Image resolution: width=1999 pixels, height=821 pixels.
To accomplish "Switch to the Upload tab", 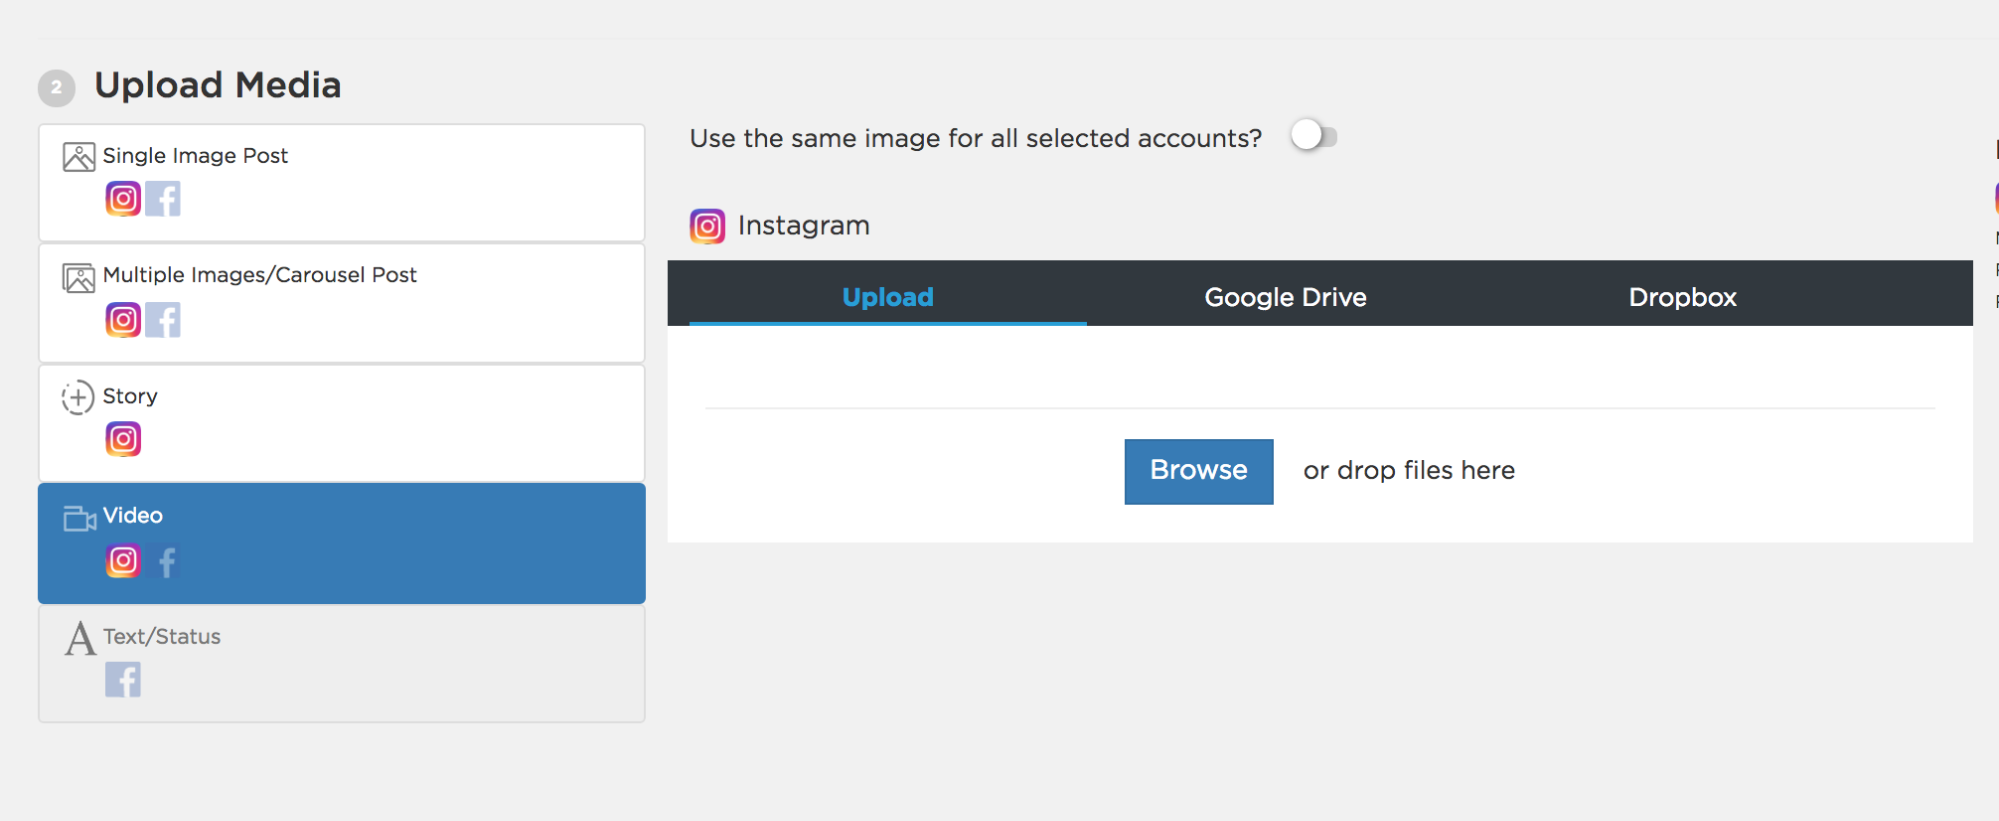I will [888, 296].
